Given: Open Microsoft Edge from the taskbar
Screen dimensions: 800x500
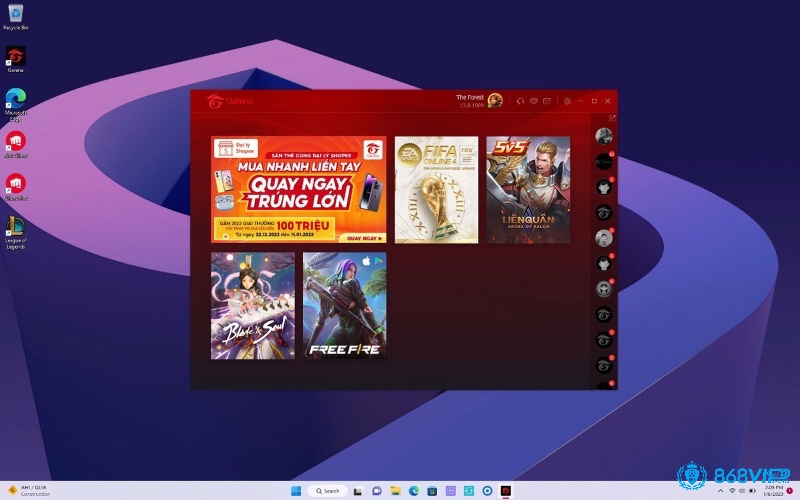Looking at the screenshot, I should (x=414, y=491).
